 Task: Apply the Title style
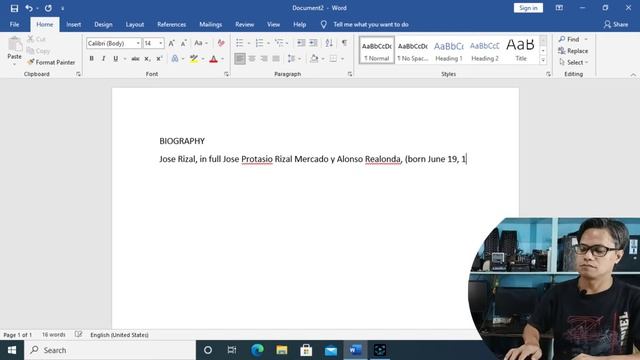tap(521, 50)
